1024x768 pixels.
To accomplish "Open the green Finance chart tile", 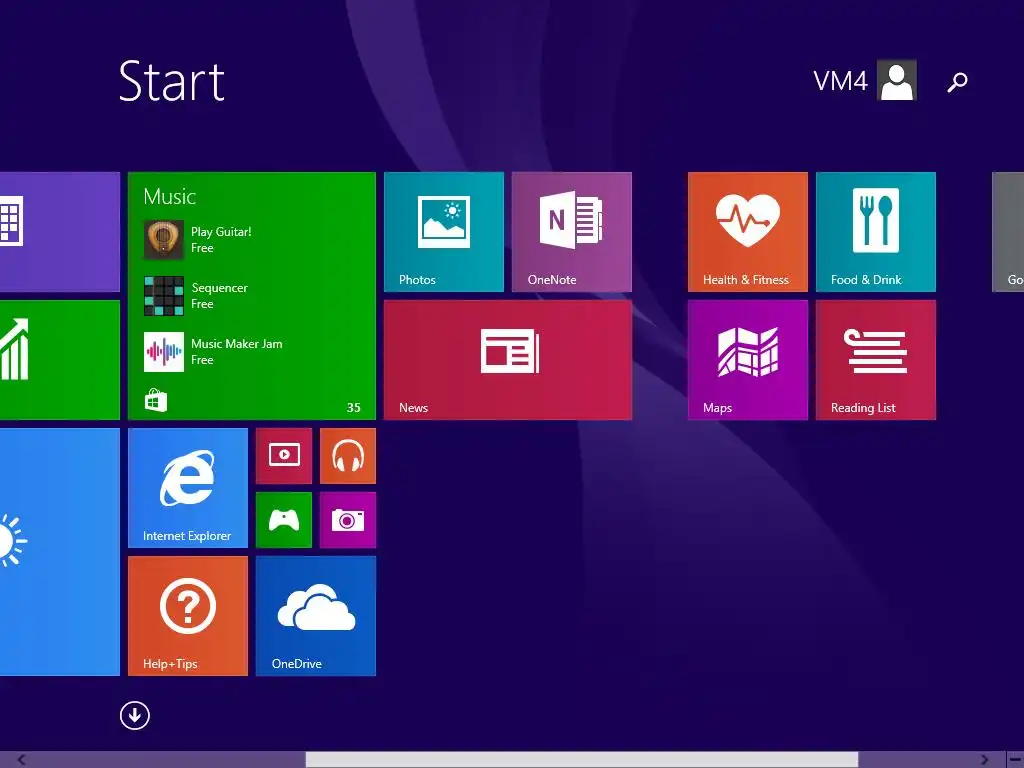I will [x=59, y=360].
